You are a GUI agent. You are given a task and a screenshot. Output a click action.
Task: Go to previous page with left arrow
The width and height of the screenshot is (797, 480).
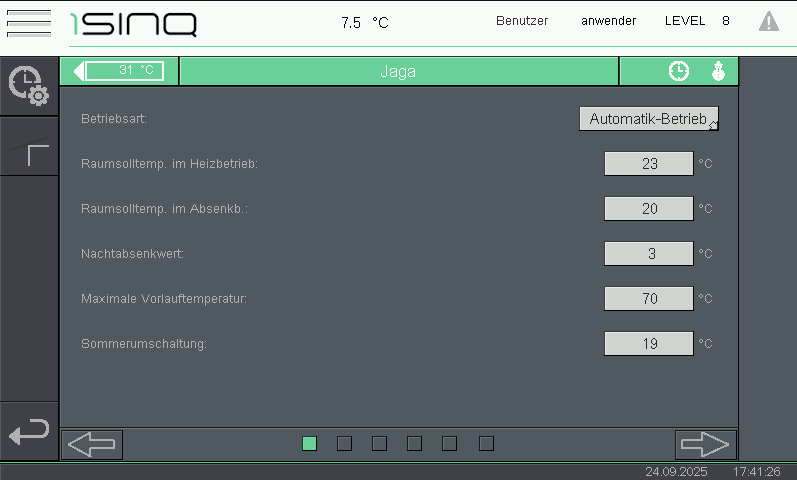coord(92,444)
